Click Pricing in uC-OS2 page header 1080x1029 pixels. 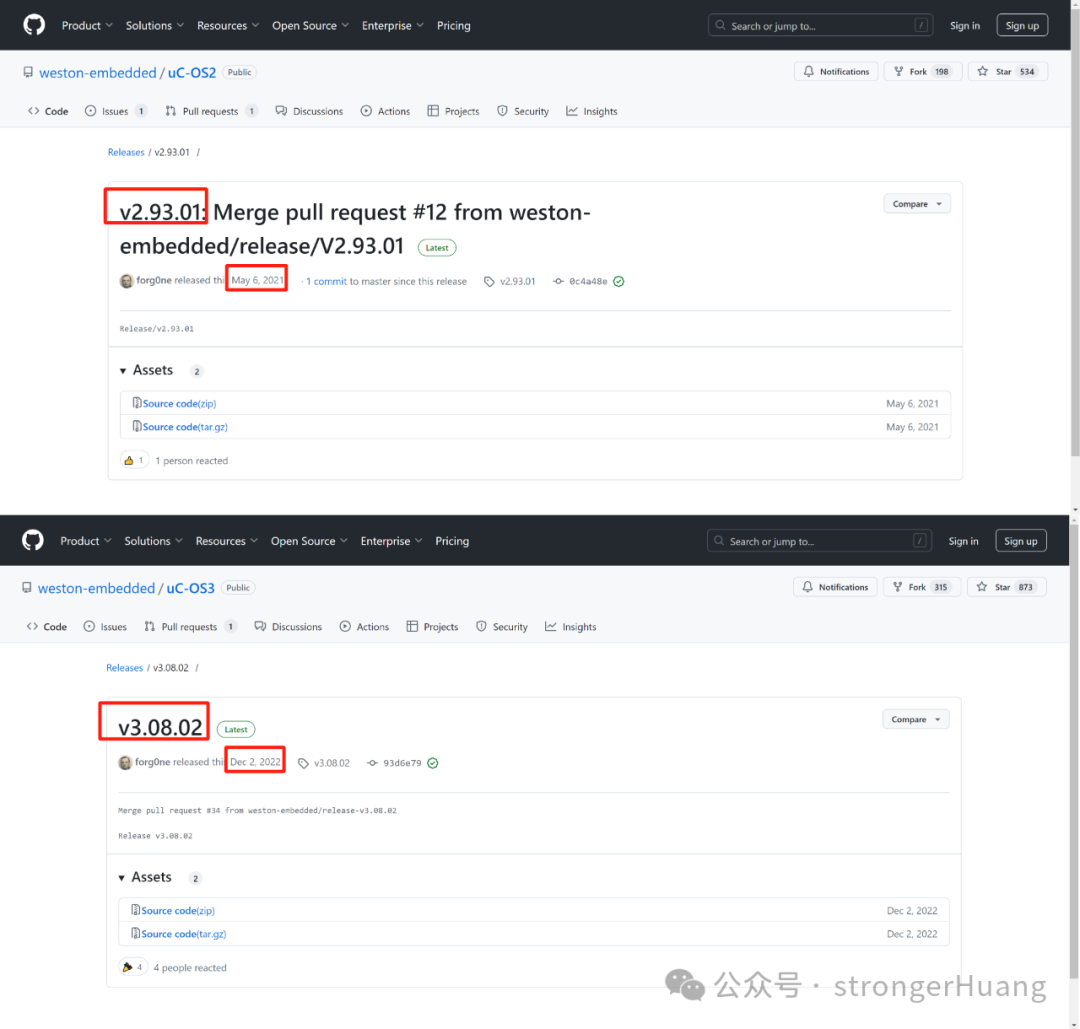pos(453,25)
